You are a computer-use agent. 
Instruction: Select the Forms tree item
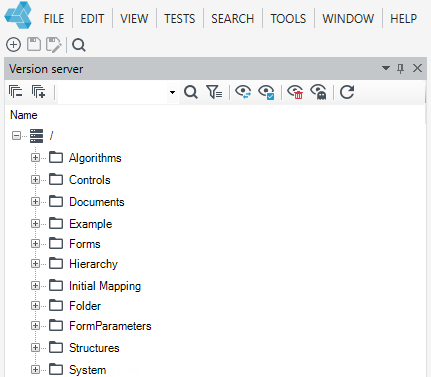point(85,244)
